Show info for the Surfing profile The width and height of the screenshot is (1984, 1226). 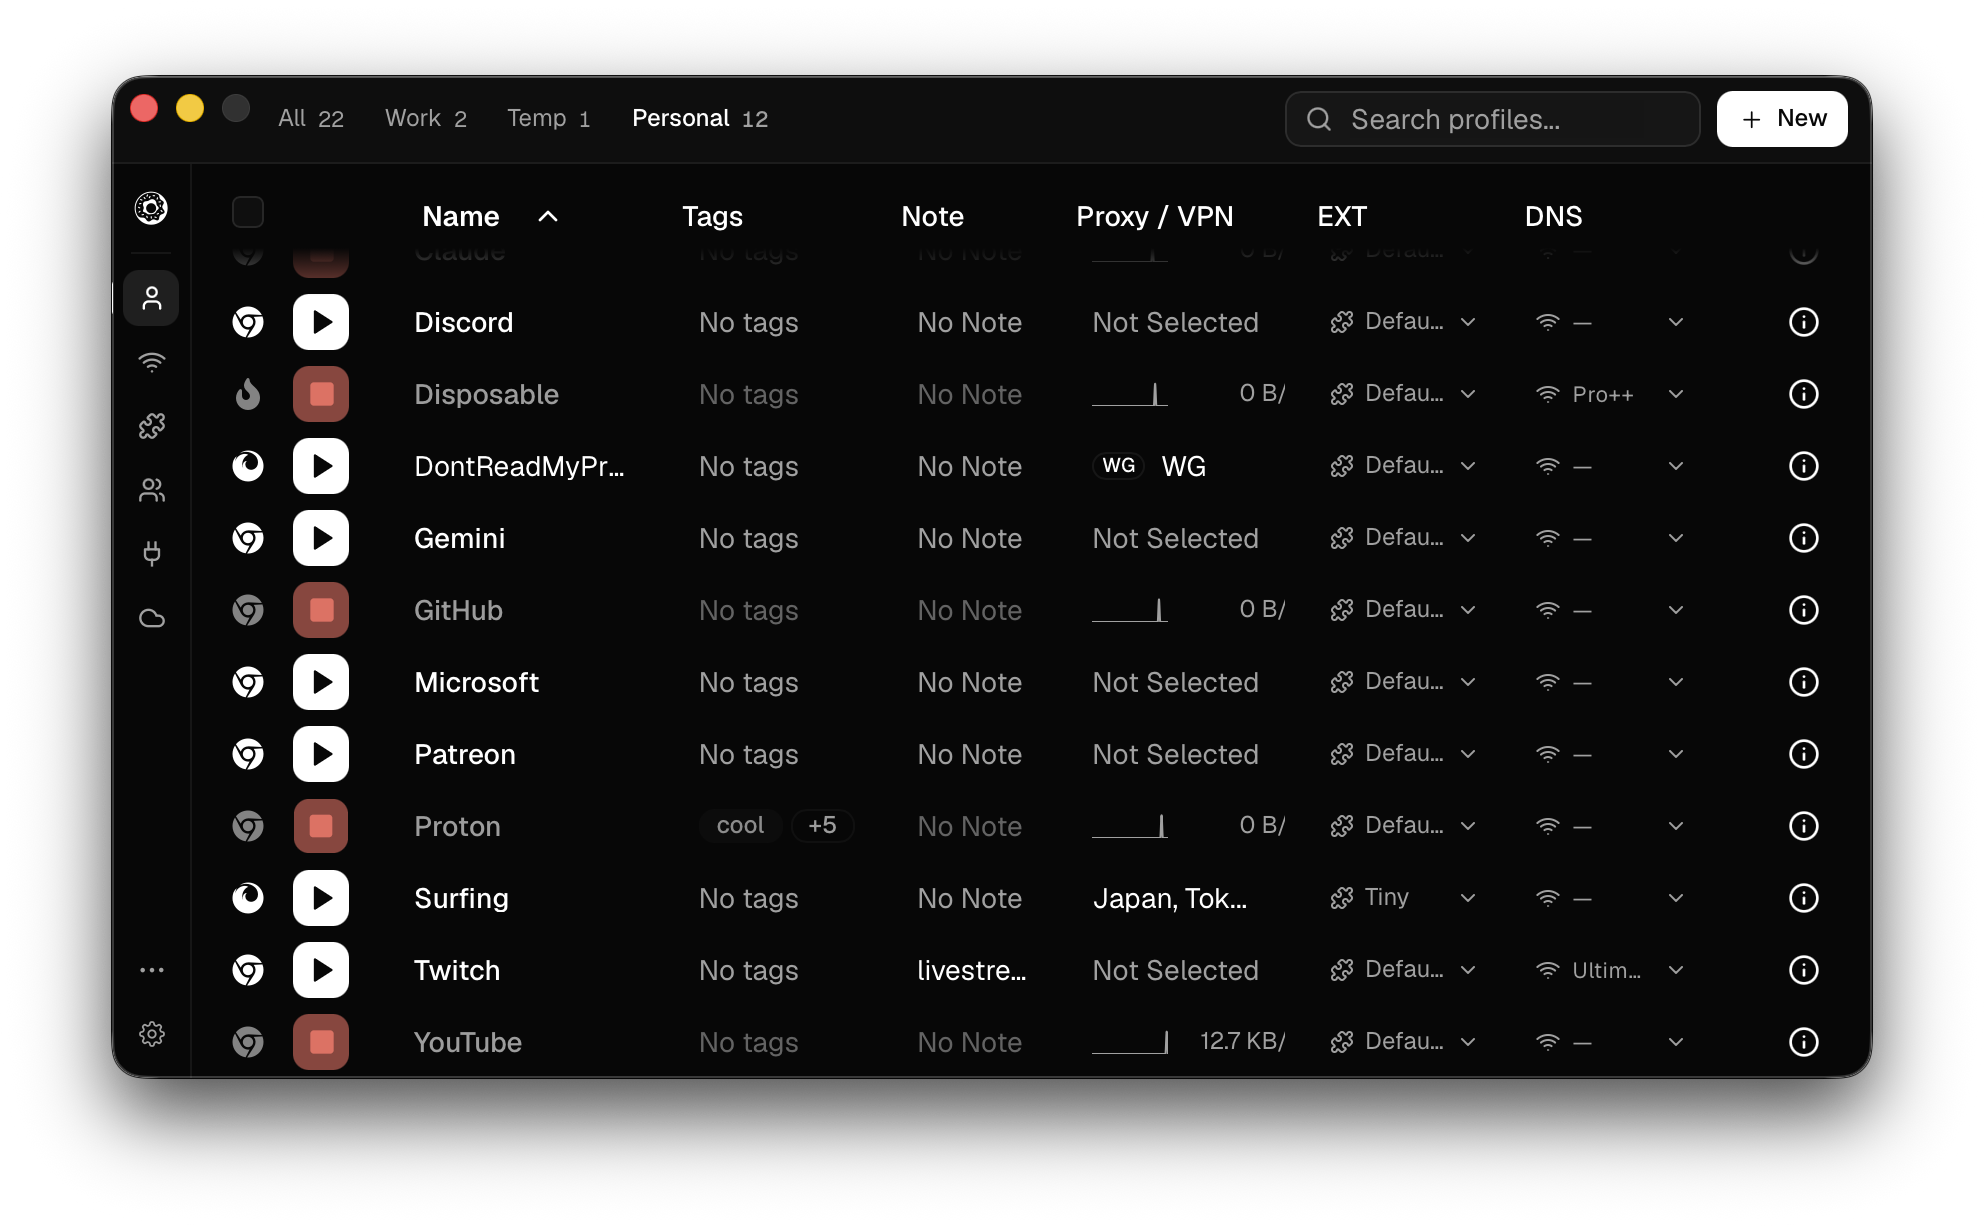1803,898
